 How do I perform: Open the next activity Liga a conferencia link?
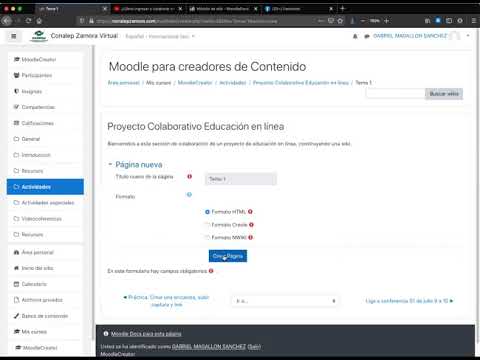409,301
